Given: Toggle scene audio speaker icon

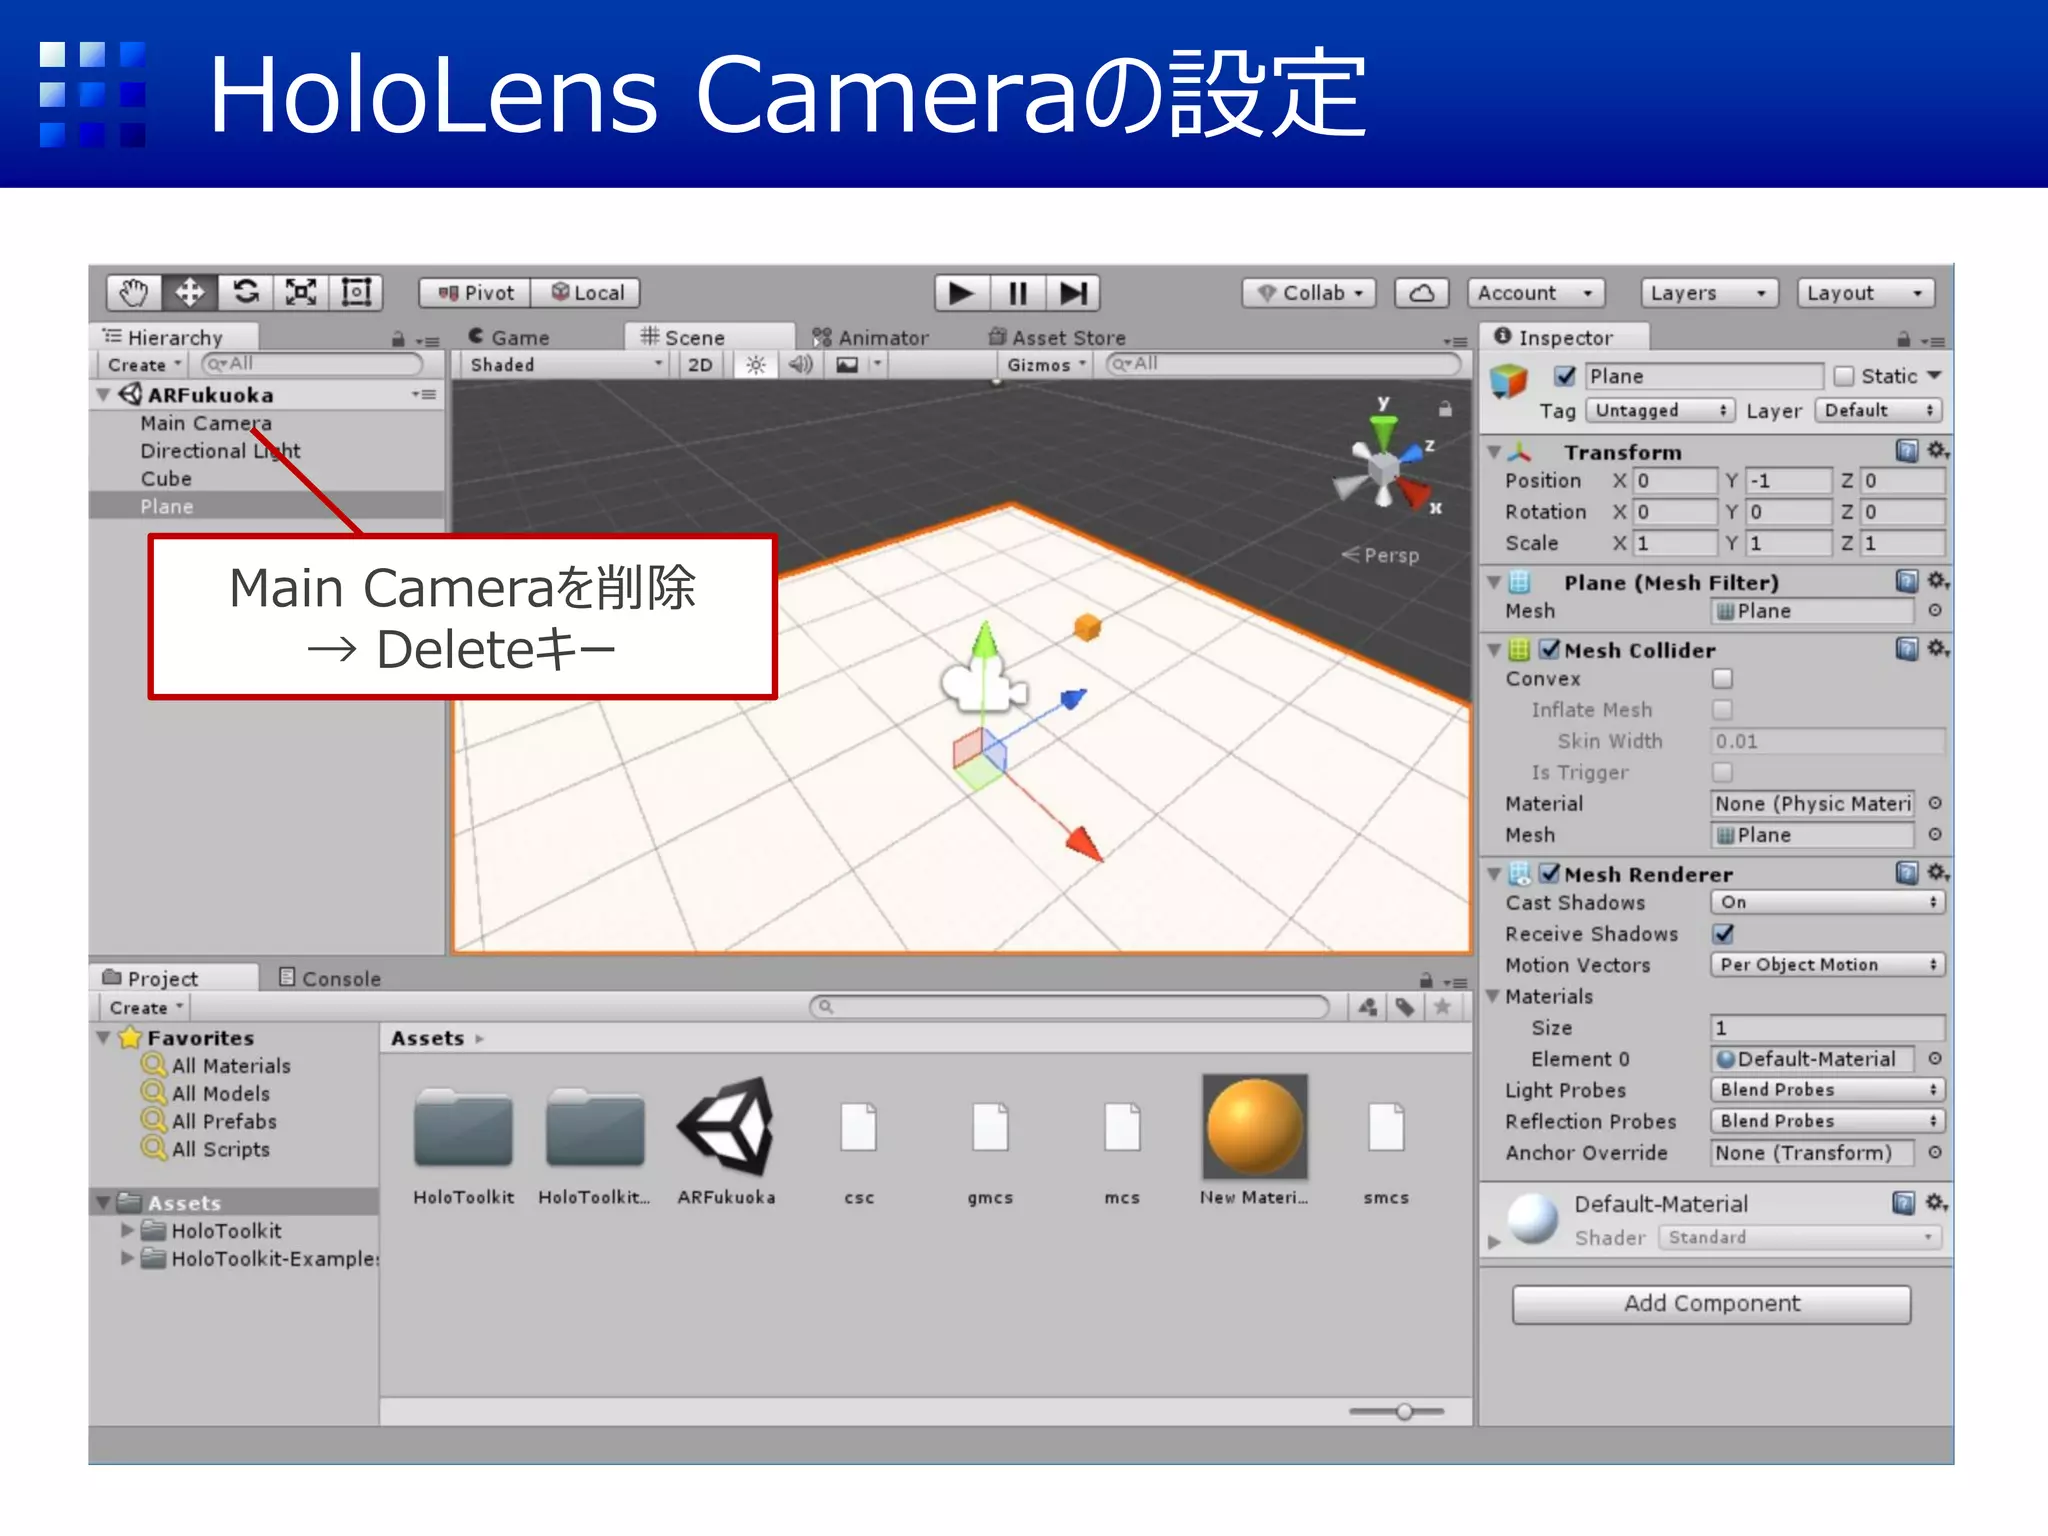Looking at the screenshot, I should tap(801, 365).
